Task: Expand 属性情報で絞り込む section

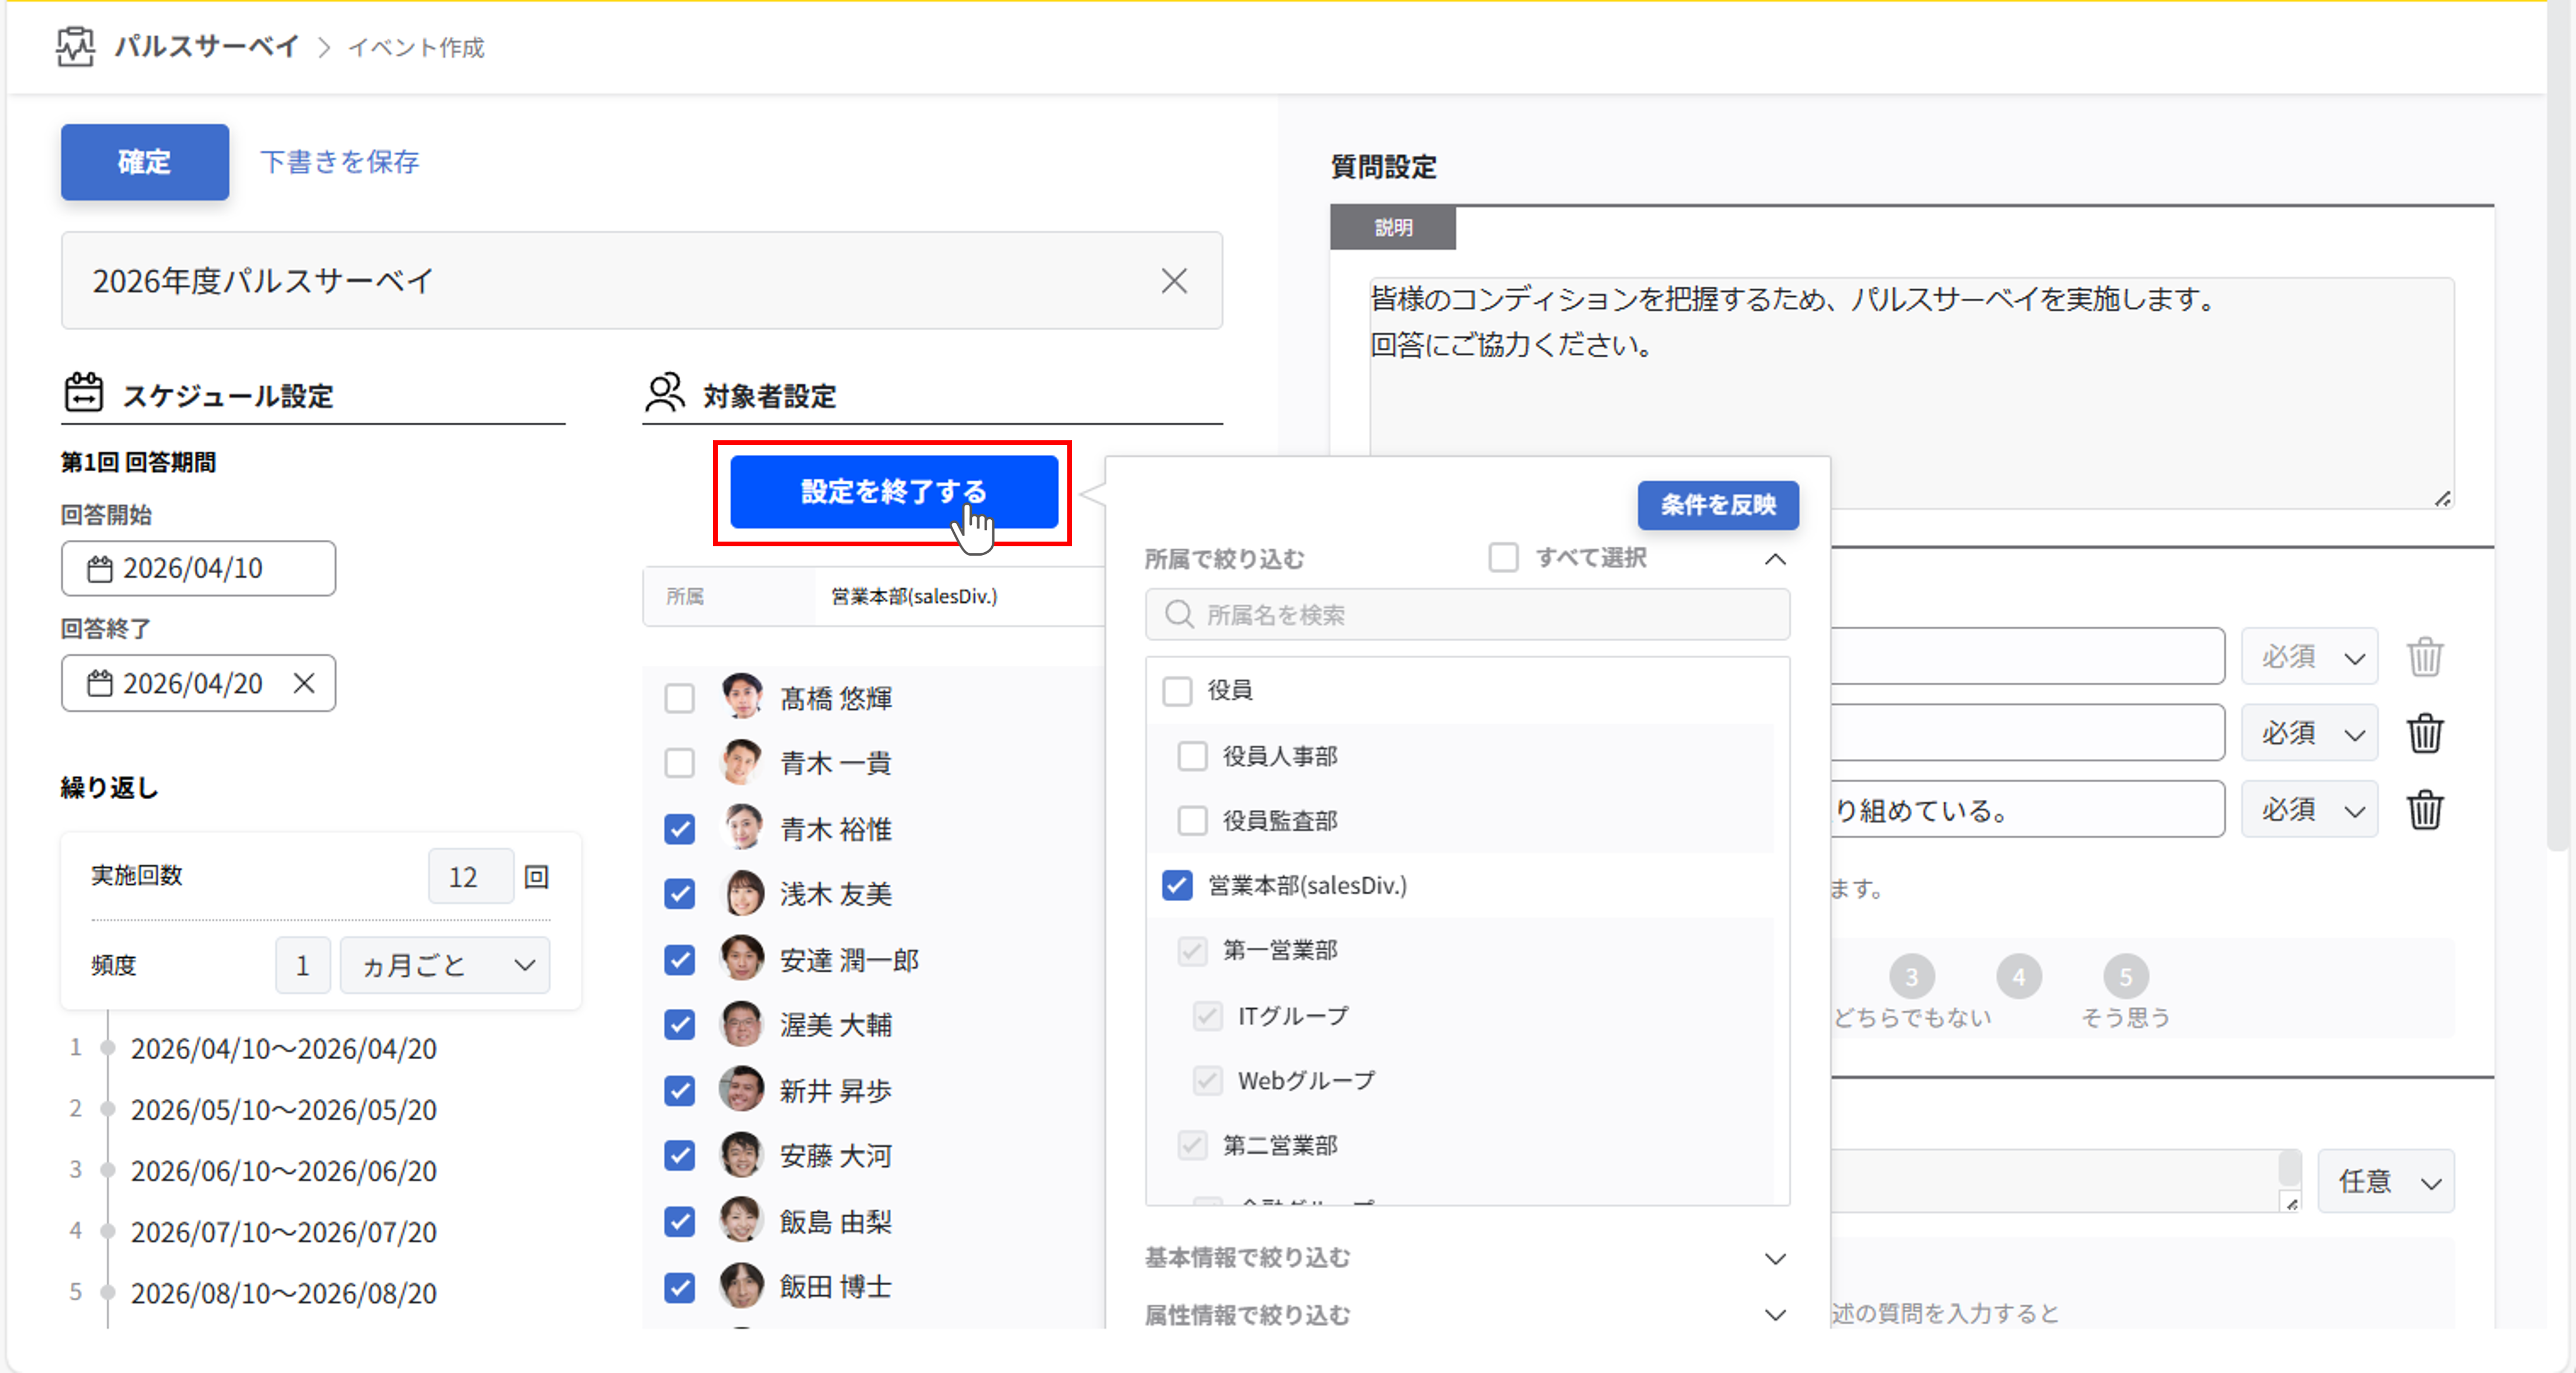Action: click(1774, 1314)
